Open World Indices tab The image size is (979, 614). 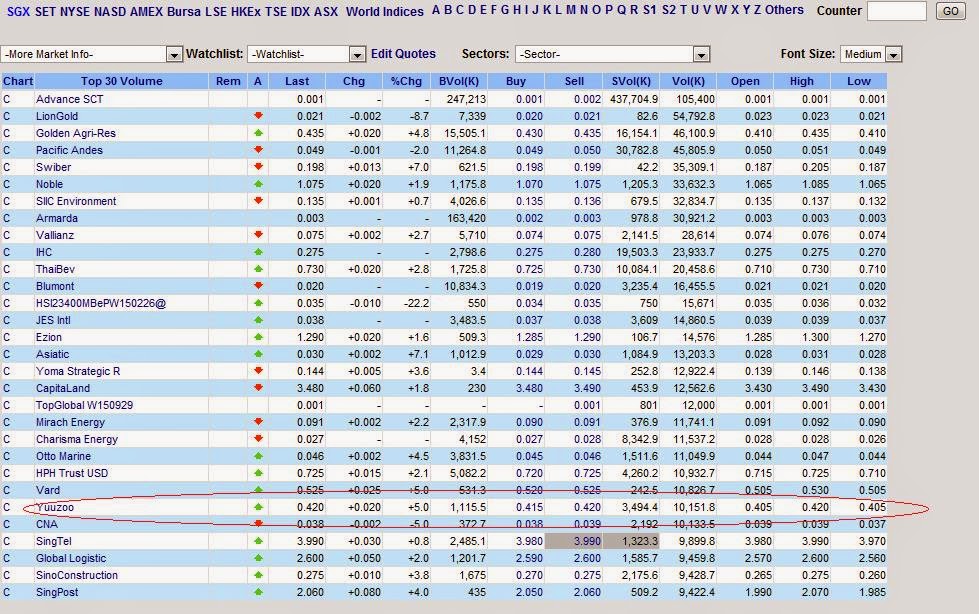[385, 11]
